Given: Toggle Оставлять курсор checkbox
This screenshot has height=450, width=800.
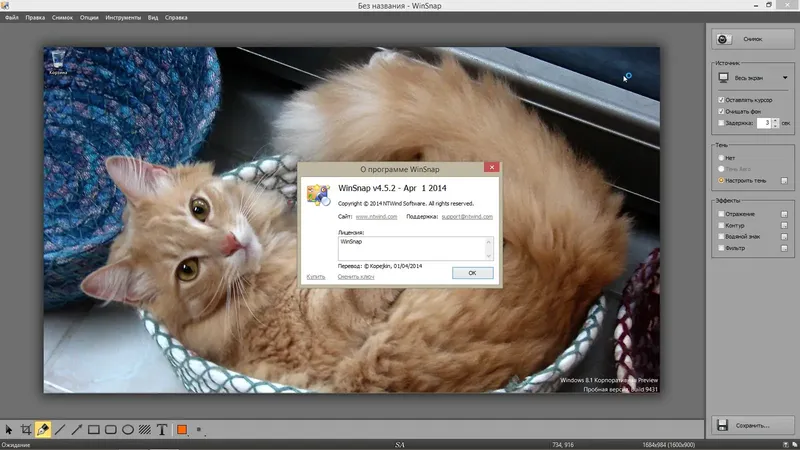Looking at the screenshot, I should 721,100.
